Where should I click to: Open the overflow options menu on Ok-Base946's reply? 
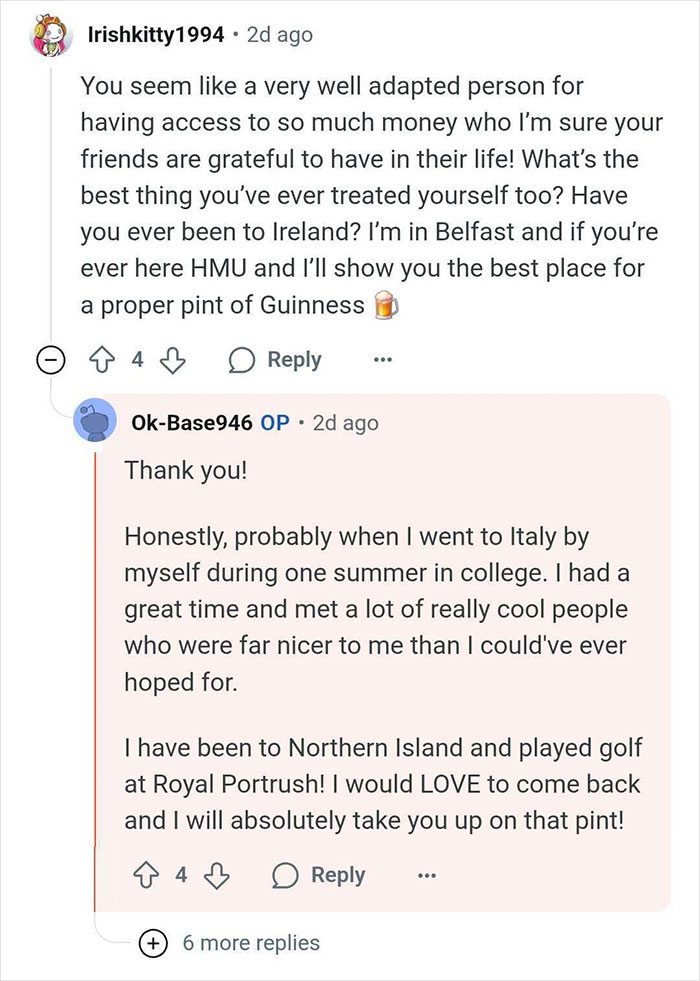(427, 875)
